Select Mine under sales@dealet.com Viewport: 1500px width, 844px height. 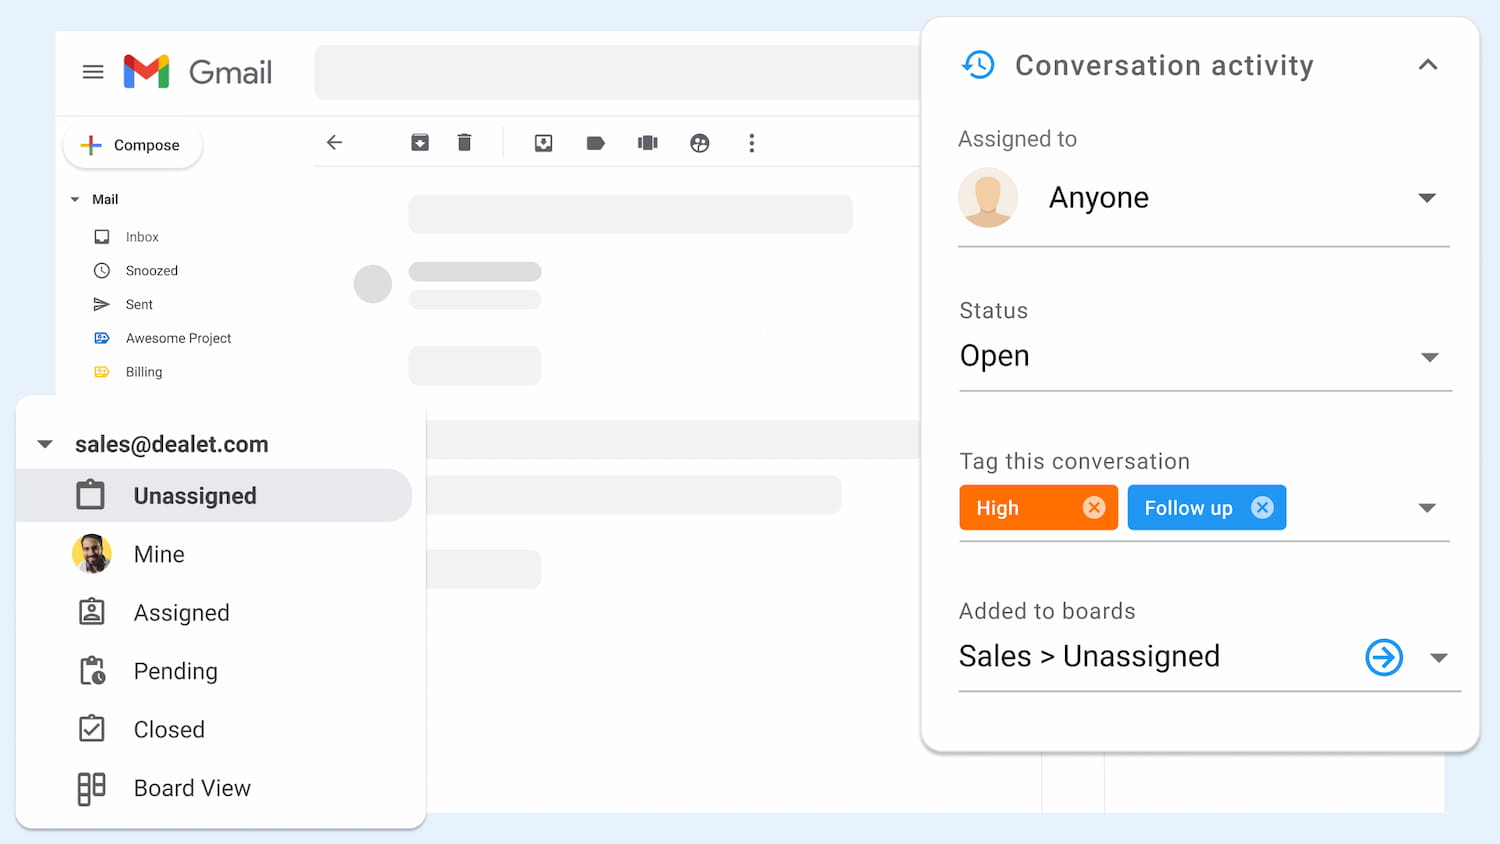158,554
